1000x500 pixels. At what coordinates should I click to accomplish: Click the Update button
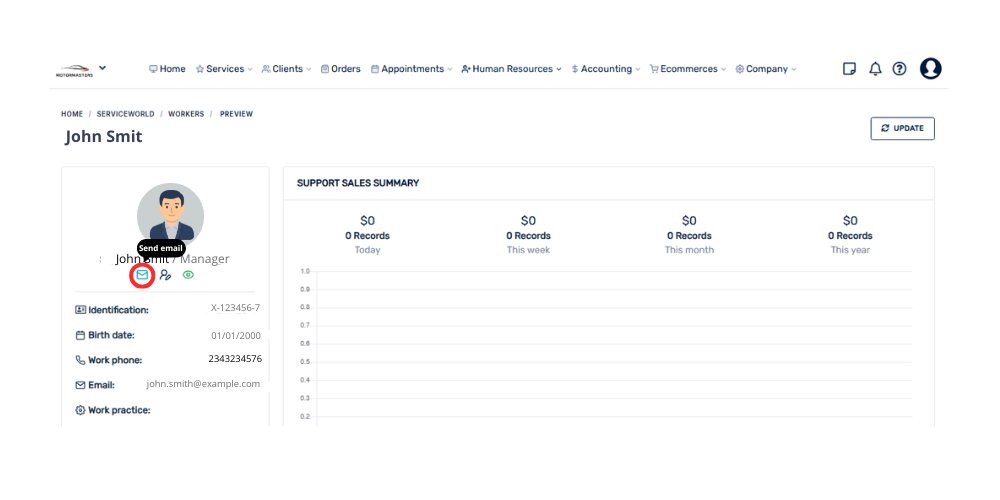pyautogui.click(x=902, y=128)
